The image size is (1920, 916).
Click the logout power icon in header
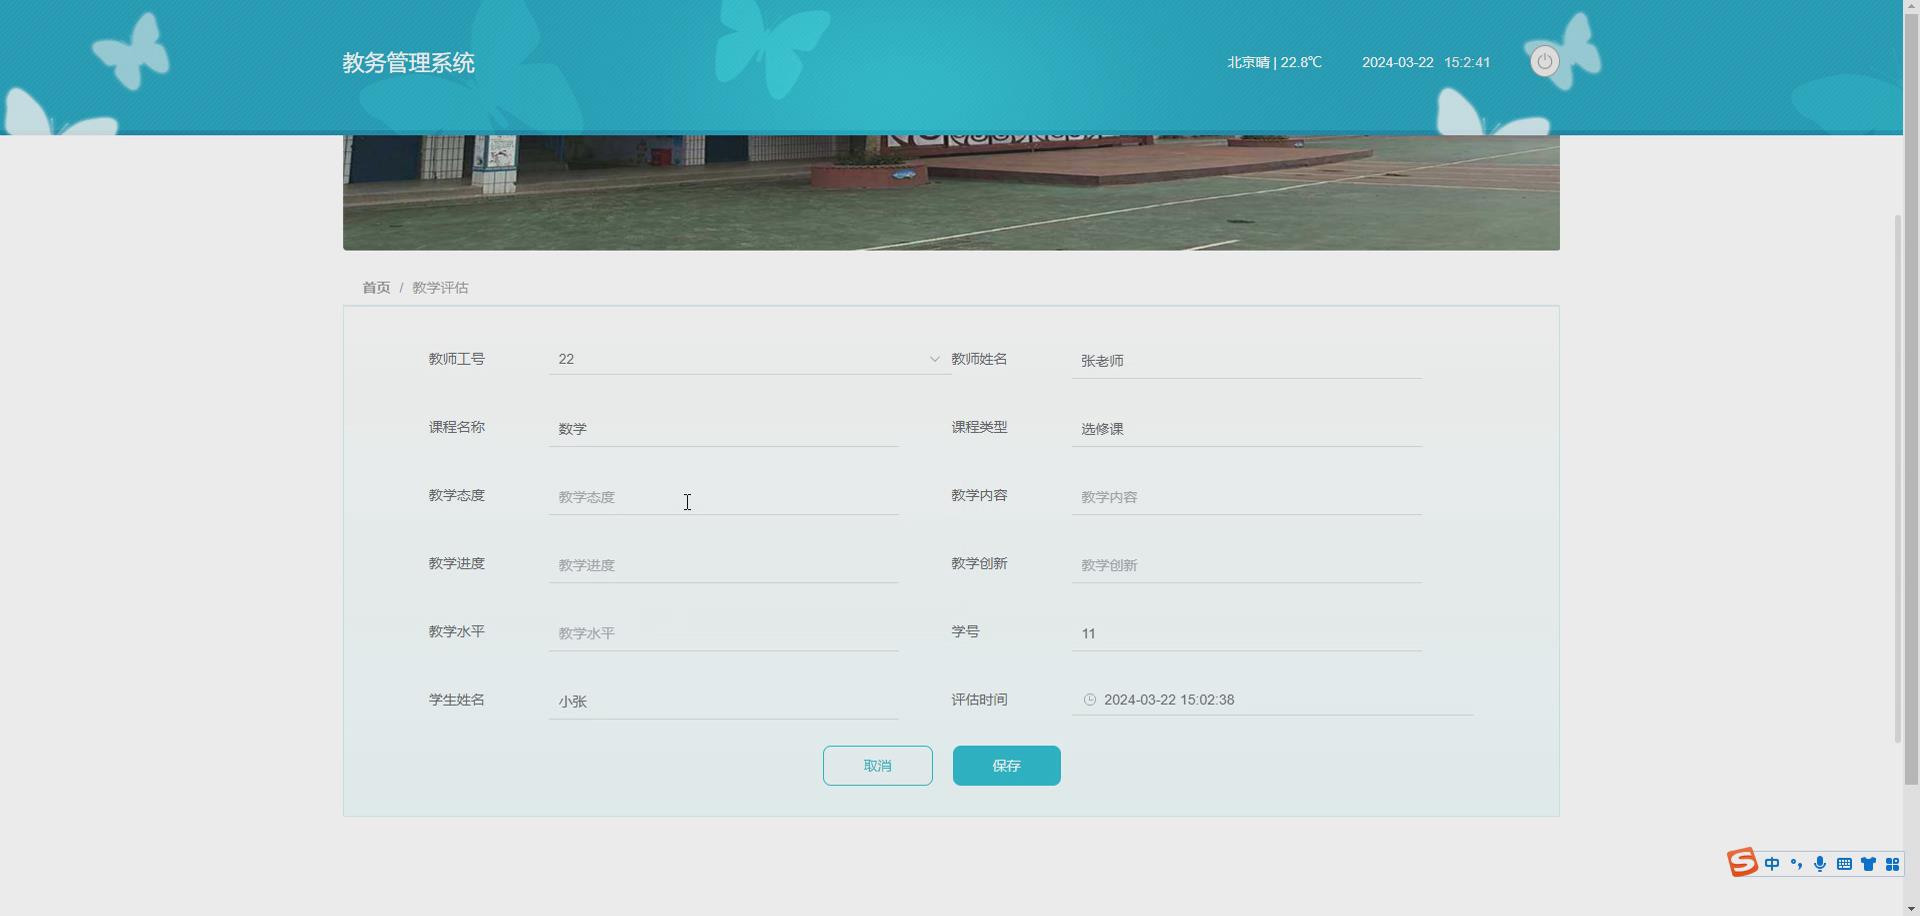1544,61
